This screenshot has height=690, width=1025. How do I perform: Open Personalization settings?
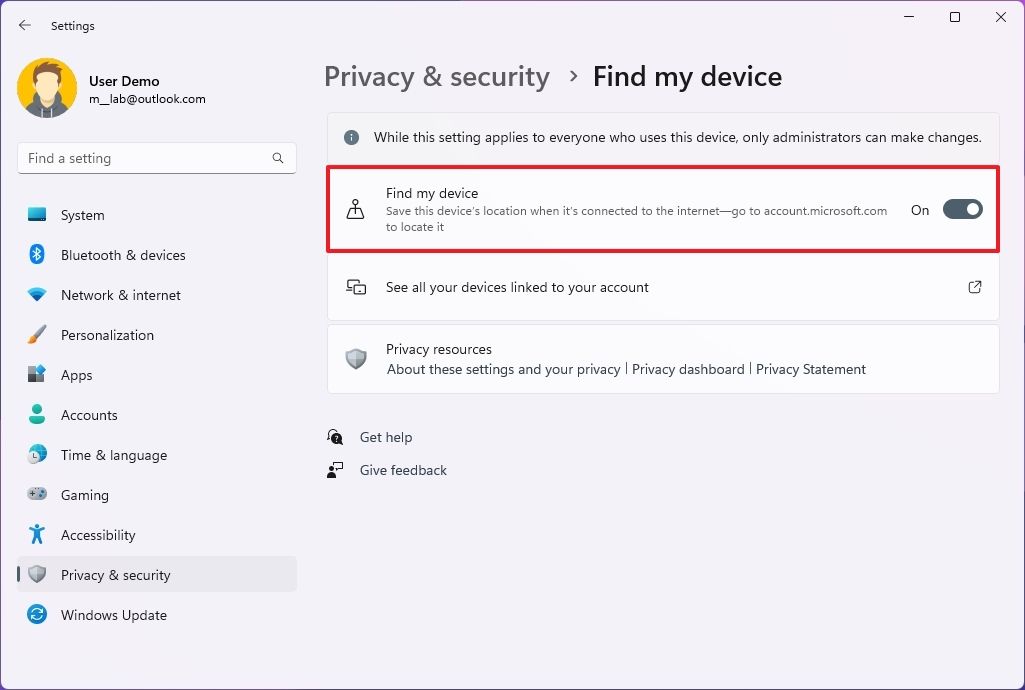point(107,335)
